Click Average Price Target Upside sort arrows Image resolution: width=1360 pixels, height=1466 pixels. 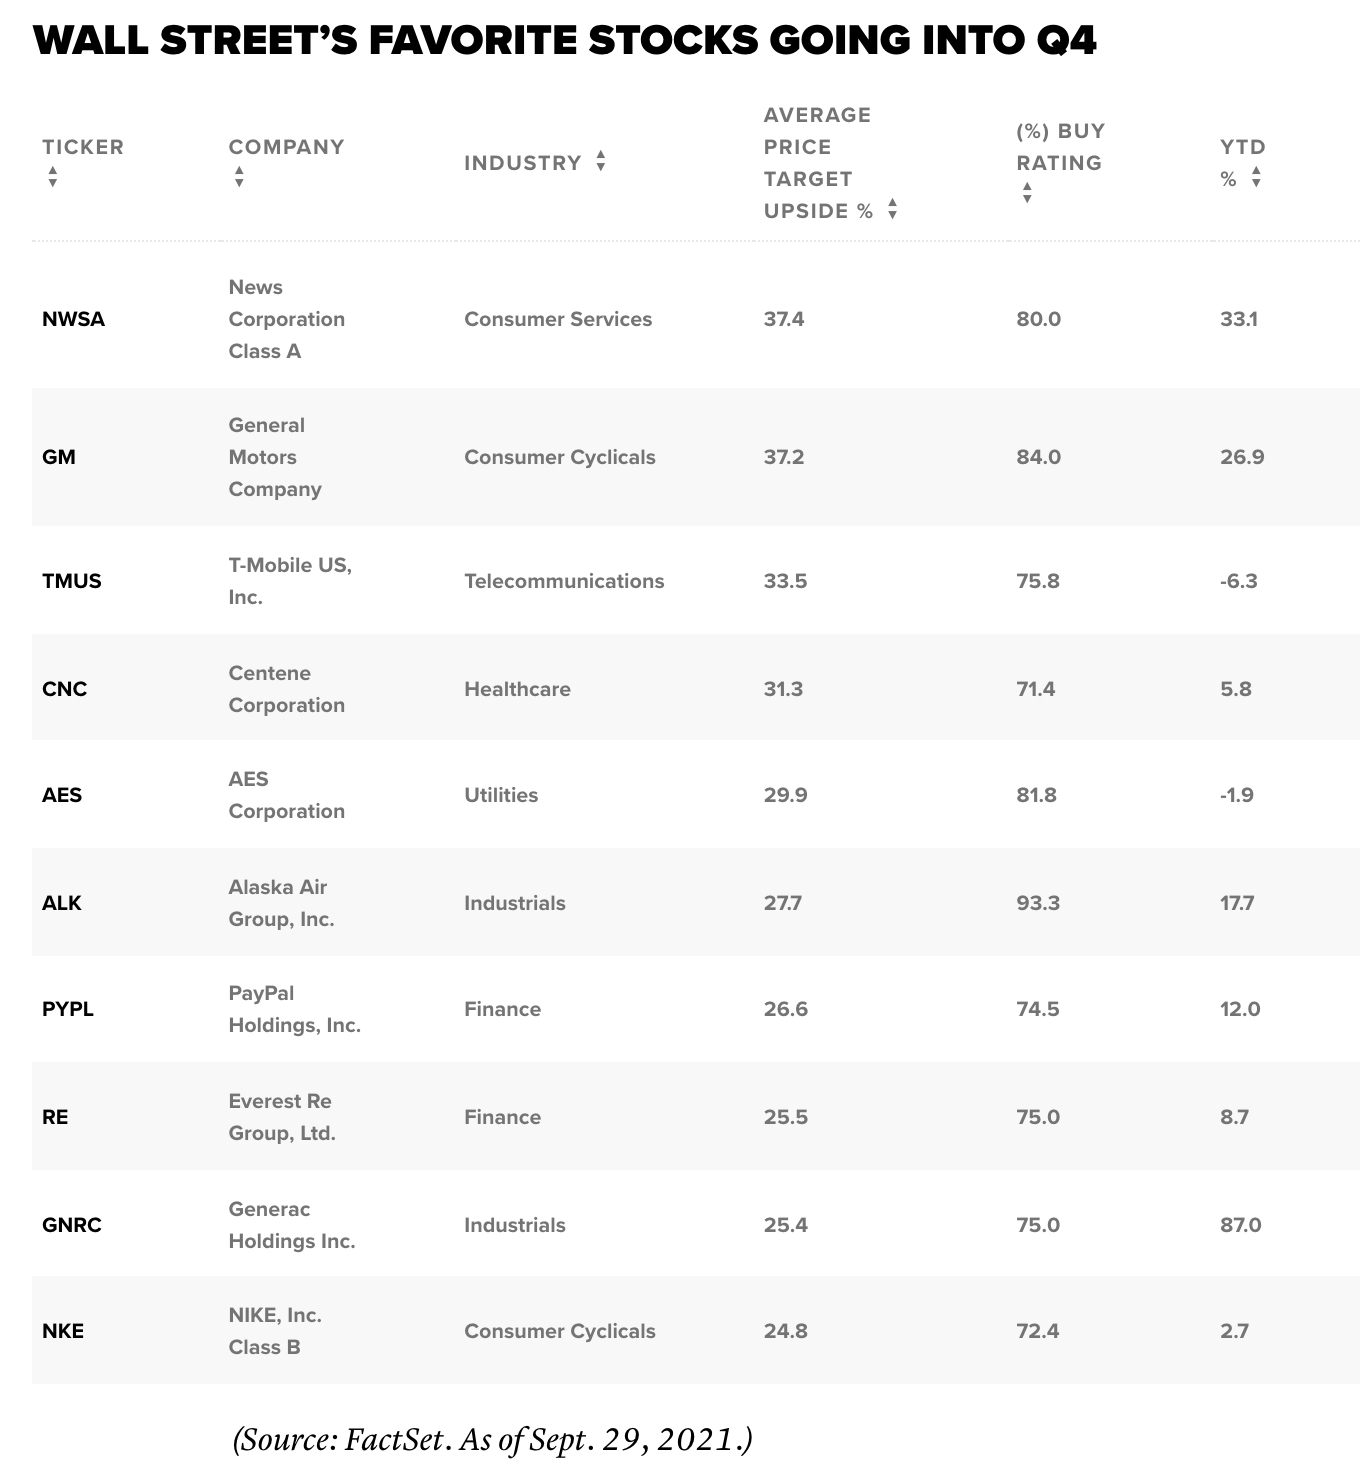coord(892,209)
